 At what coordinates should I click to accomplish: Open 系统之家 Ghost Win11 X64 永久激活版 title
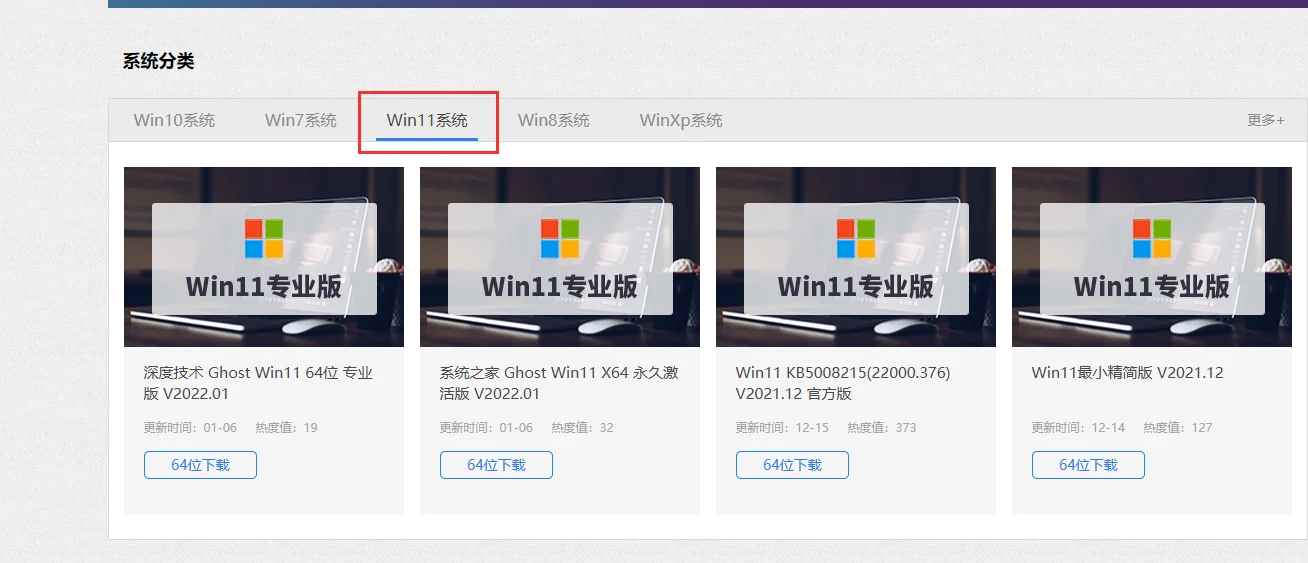559,383
